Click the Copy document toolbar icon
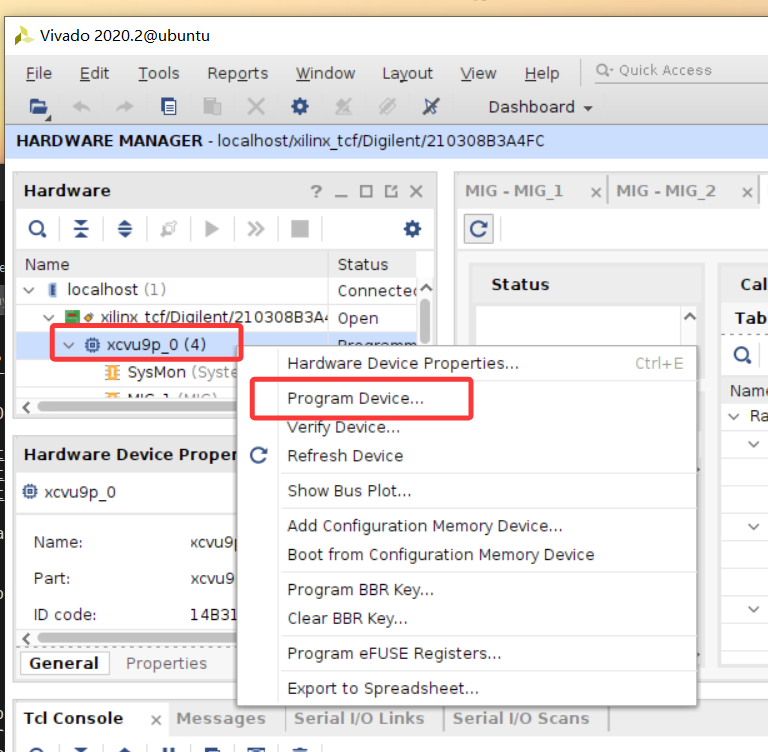This screenshot has width=768, height=752. pos(168,106)
